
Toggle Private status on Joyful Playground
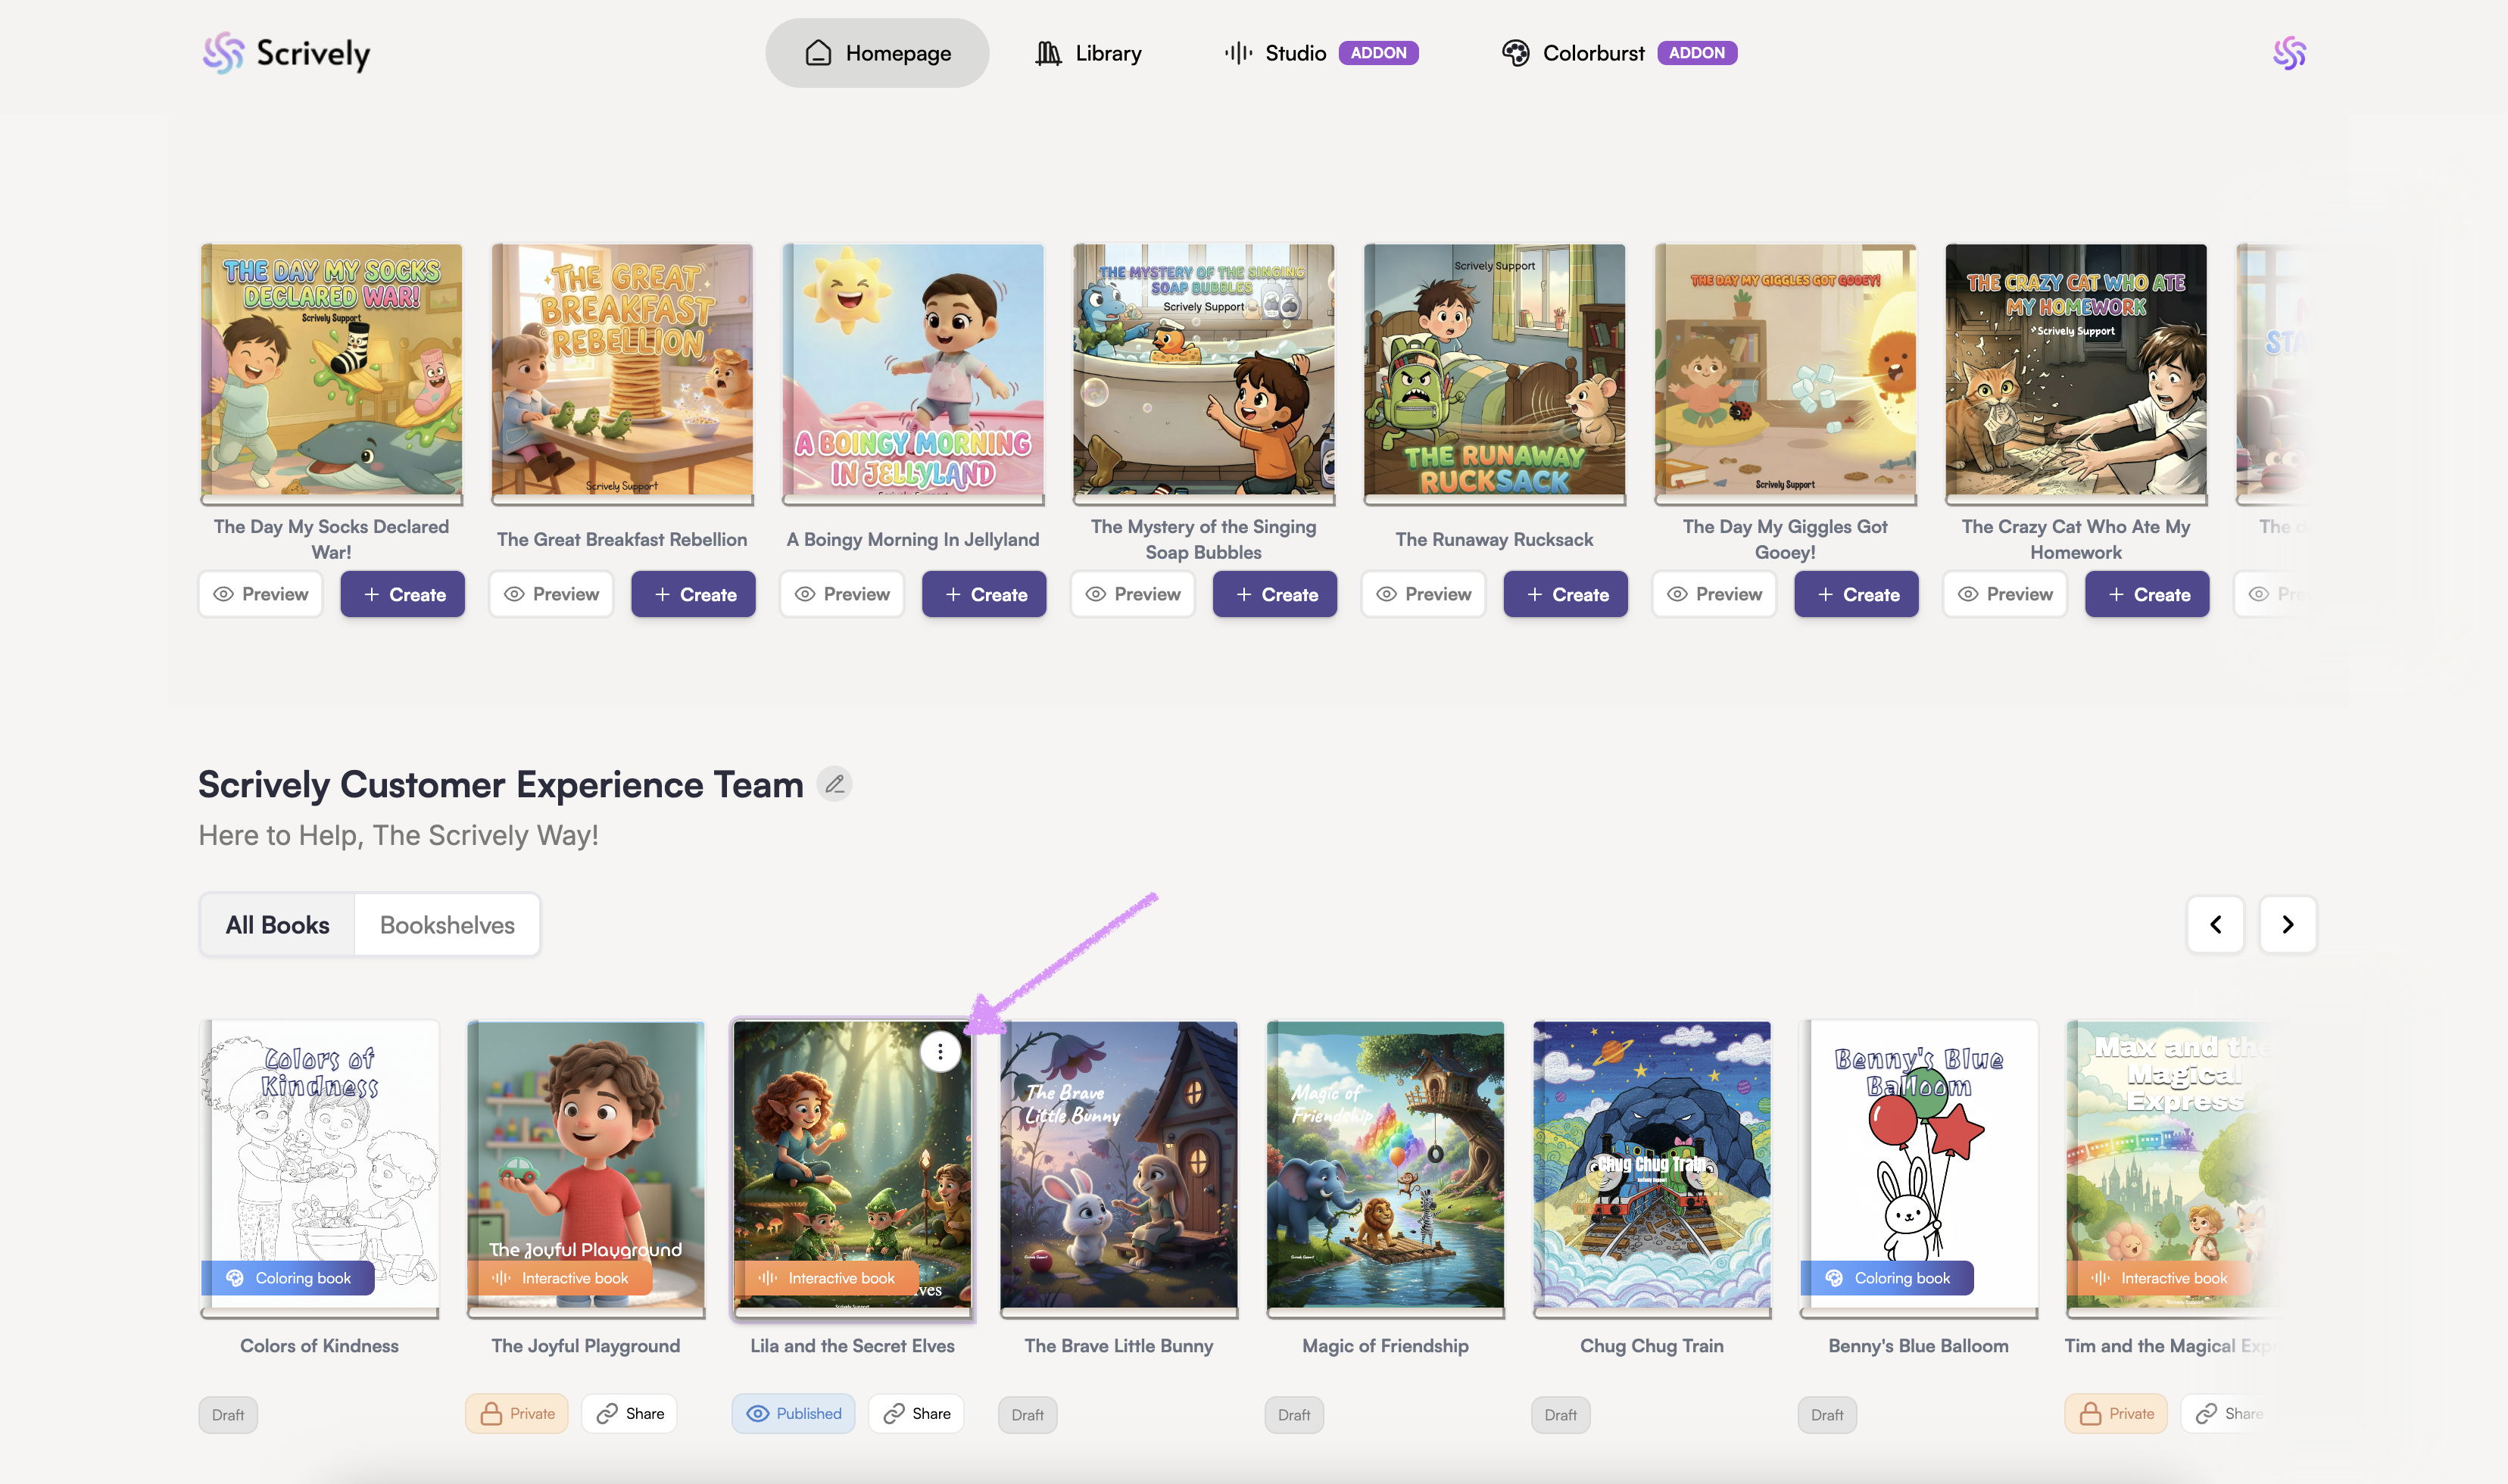coord(517,1414)
